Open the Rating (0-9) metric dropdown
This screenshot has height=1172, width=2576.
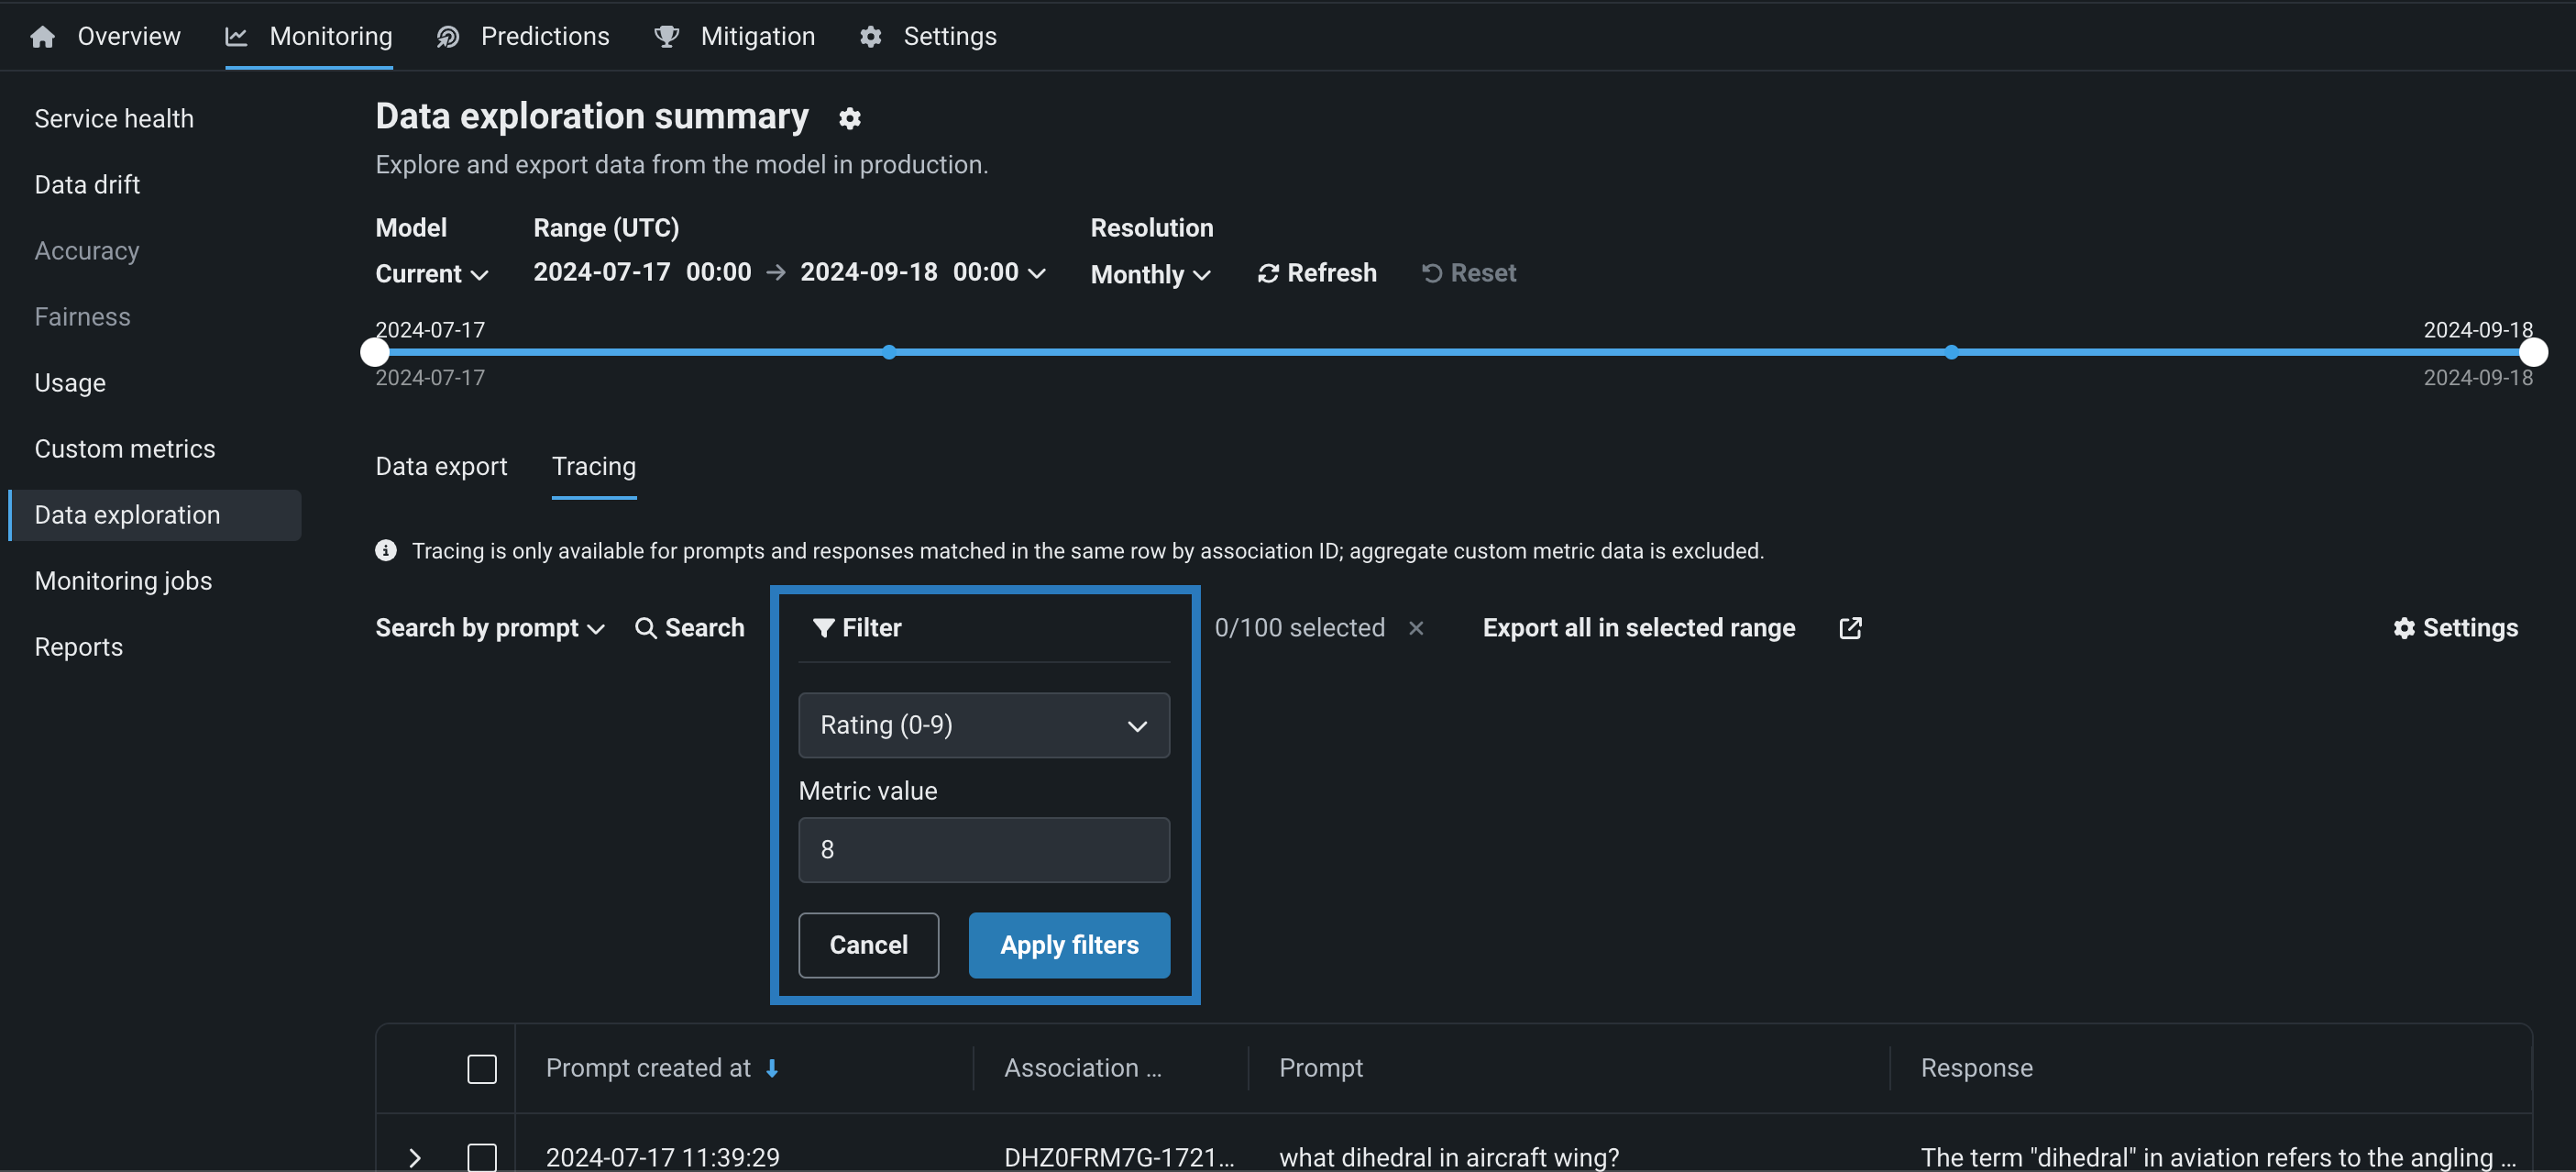tap(983, 725)
